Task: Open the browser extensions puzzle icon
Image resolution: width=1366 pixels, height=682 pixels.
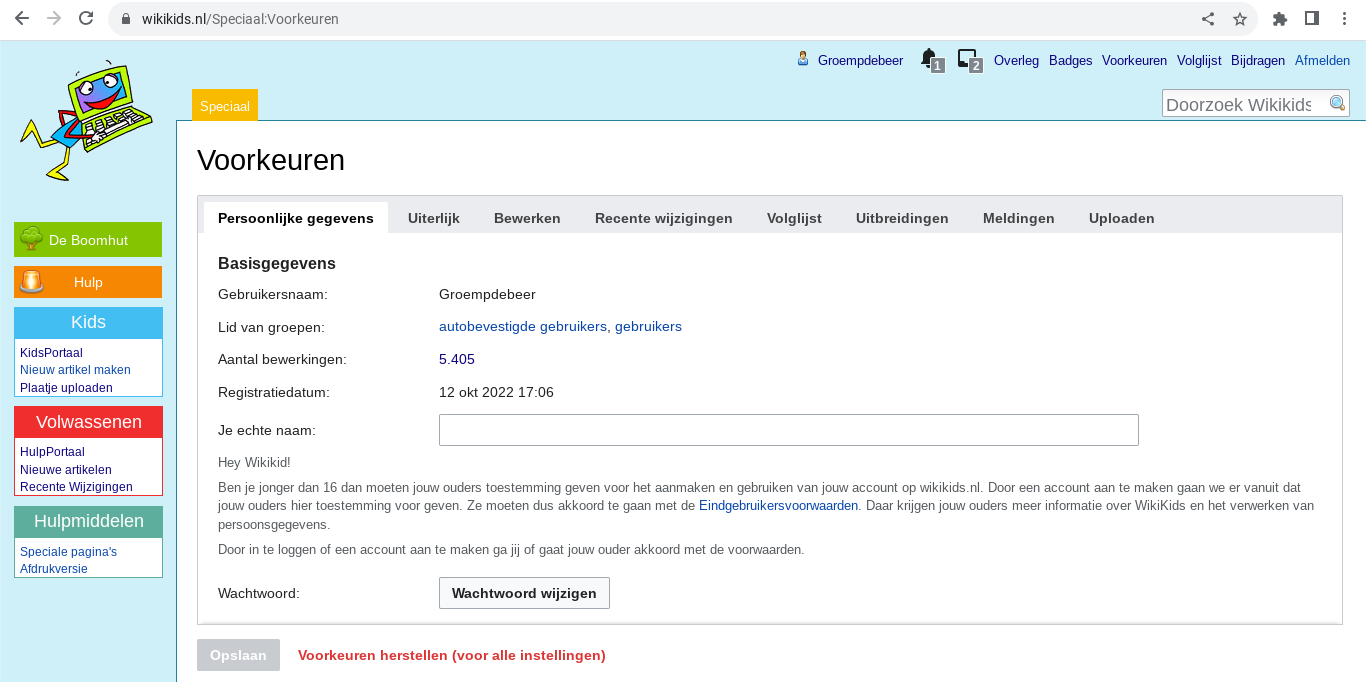Action: click(1279, 18)
